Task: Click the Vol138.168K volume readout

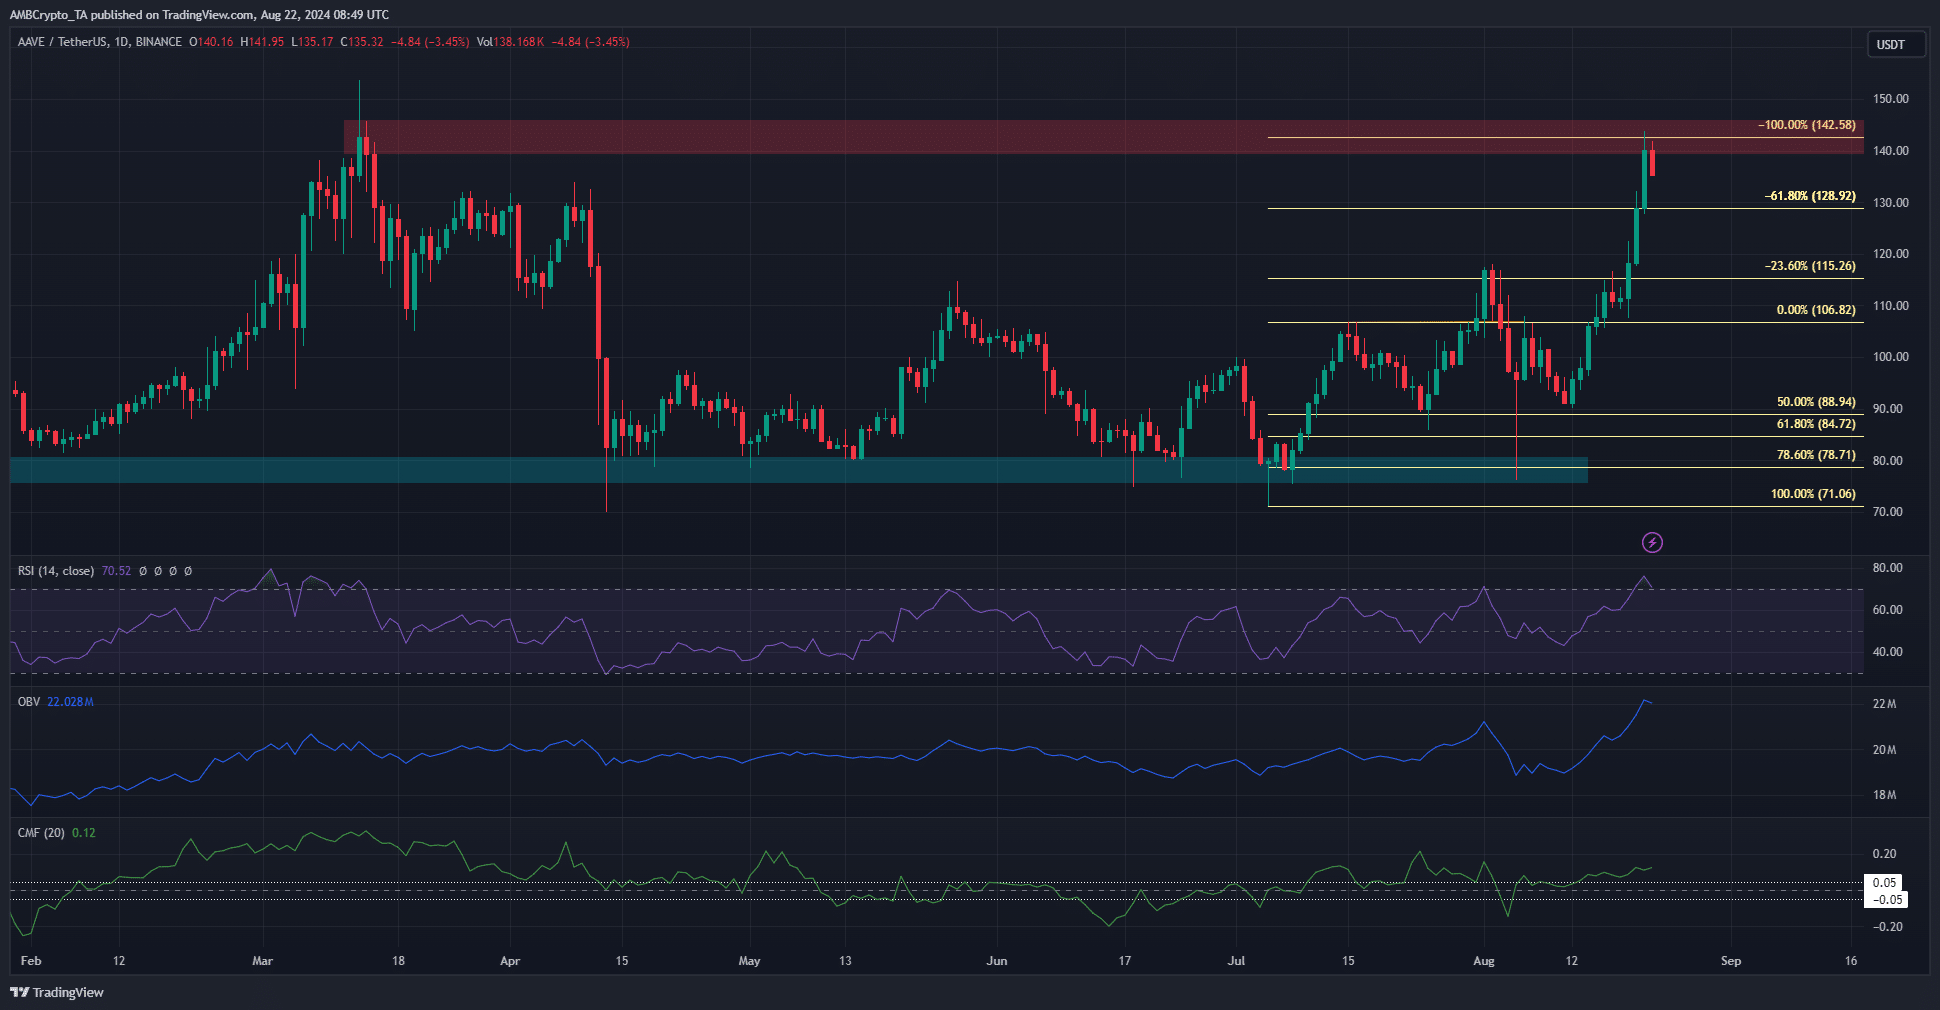Action: pos(510,42)
